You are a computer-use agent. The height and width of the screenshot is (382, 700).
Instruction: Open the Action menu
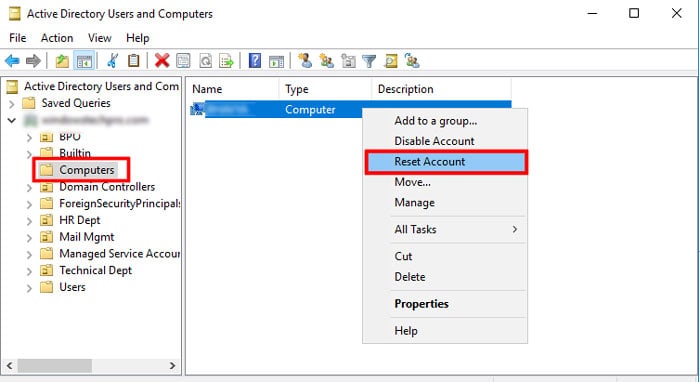click(57, 38)
